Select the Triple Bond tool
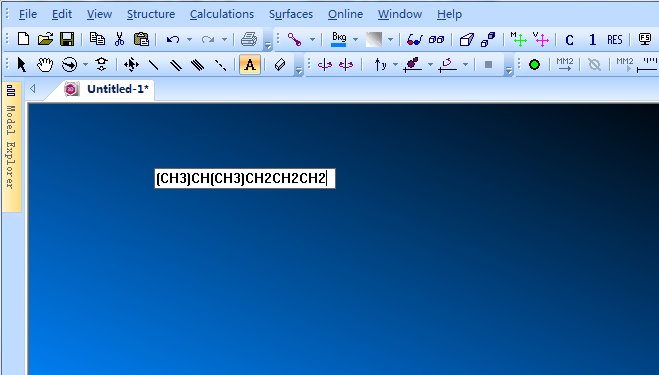This screenshot has height=375, width=659. 198,65
